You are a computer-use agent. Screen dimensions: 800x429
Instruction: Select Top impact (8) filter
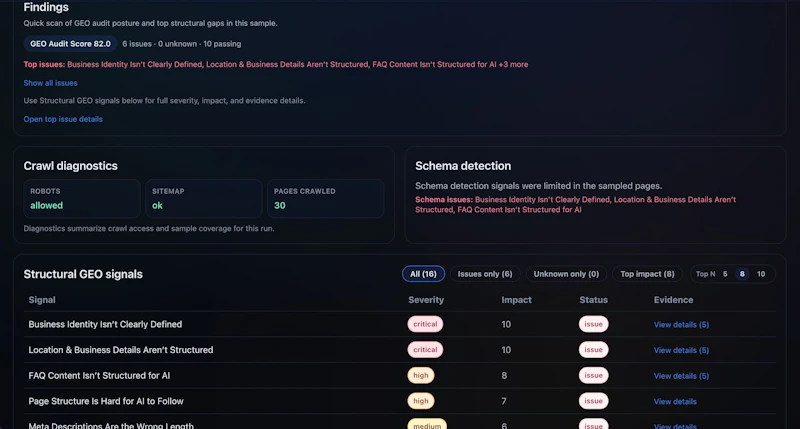click(x=647, y=274)
